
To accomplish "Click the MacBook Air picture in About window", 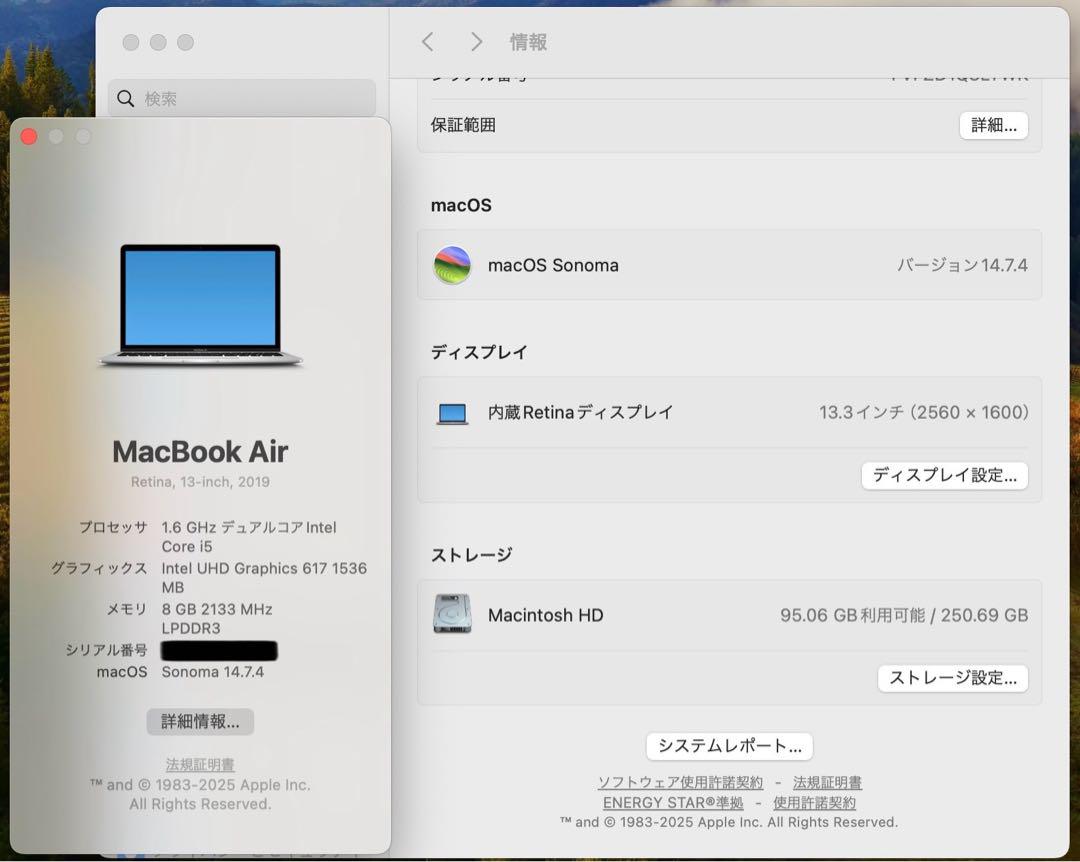I will [200, 305].
